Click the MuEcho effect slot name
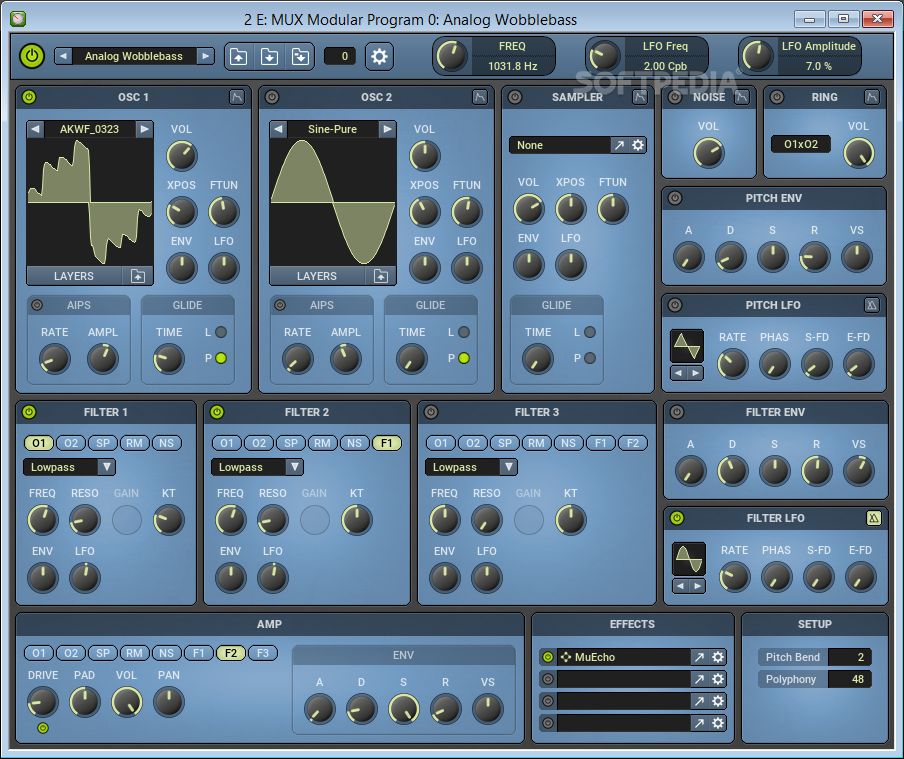Image resolution: width=904 pixels, height=759 pixels. [624, 657]
